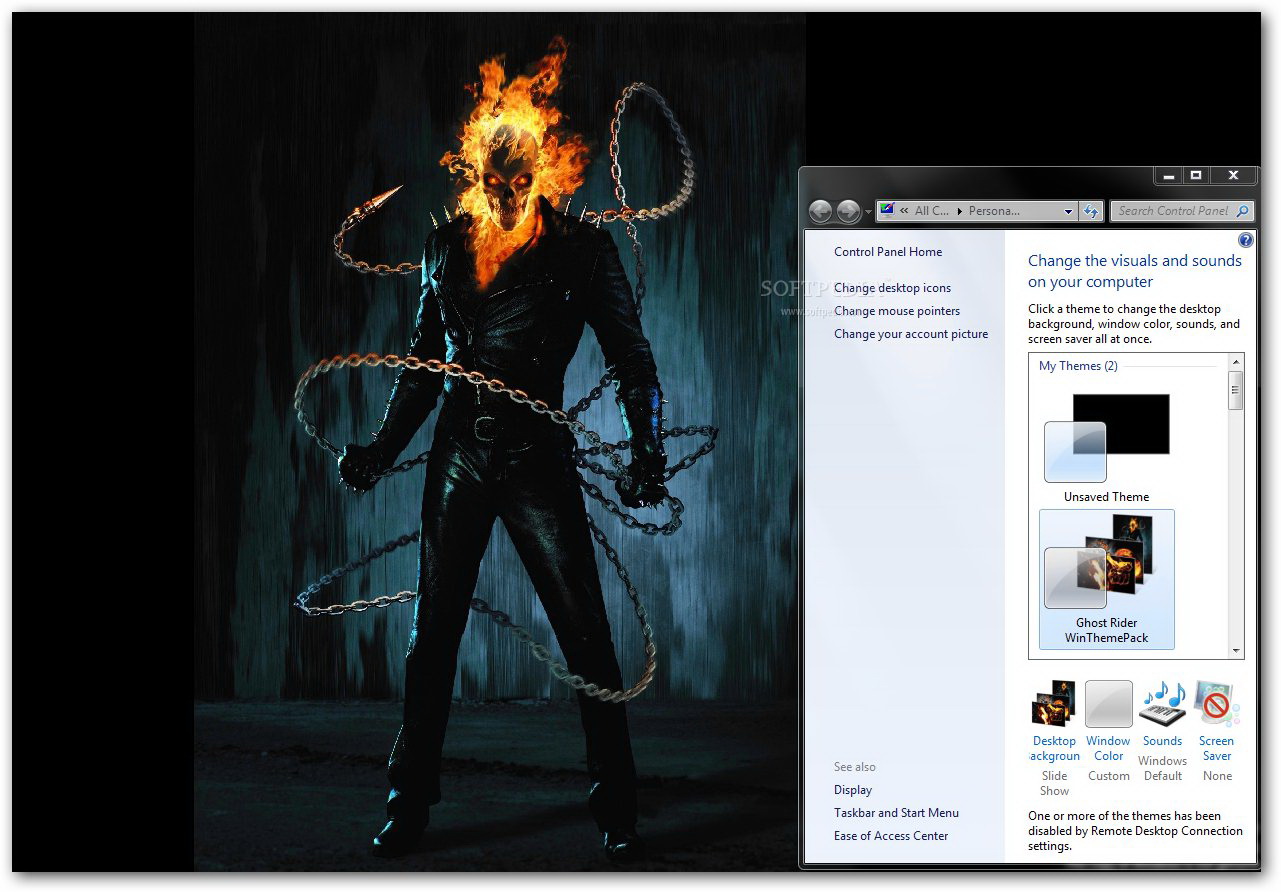Open 'Change mouse pointers' link
Viewport: 1281px width, 892px height.
(897, 311)
